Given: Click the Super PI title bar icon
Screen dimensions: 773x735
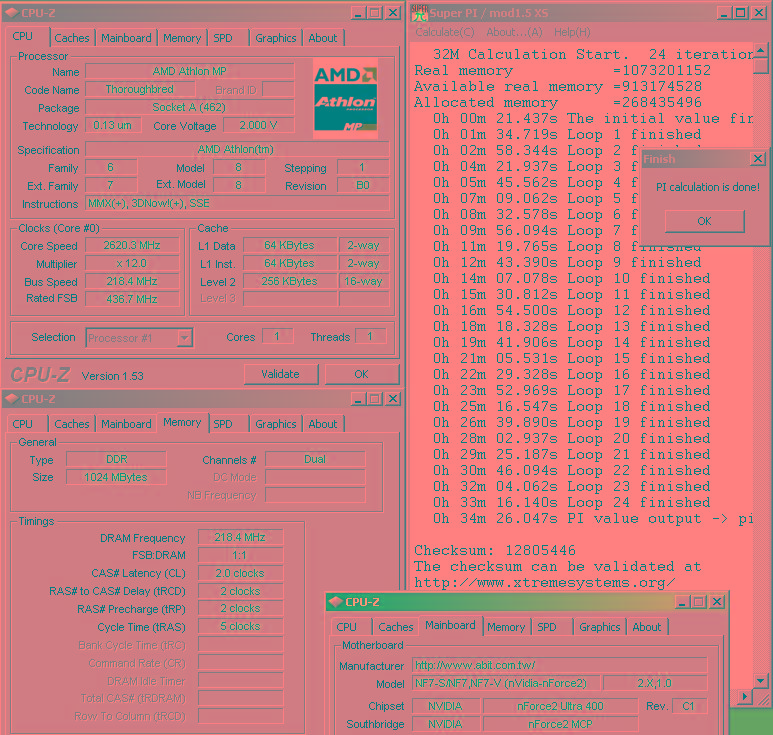Looking at the screenshot, I should point(420,13).
